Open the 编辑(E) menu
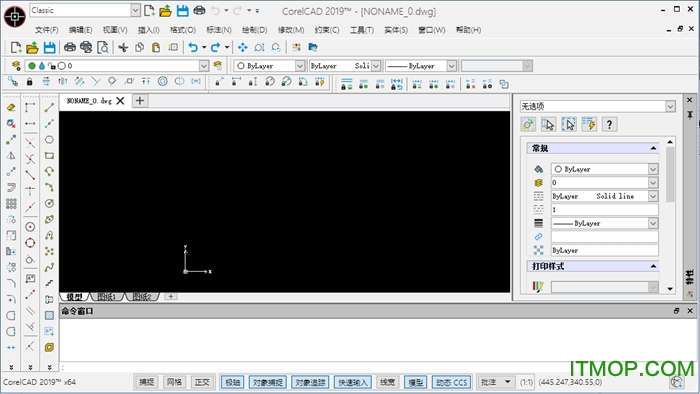The image size is (700, 394). pyautogui.click(x=80, y=30)
